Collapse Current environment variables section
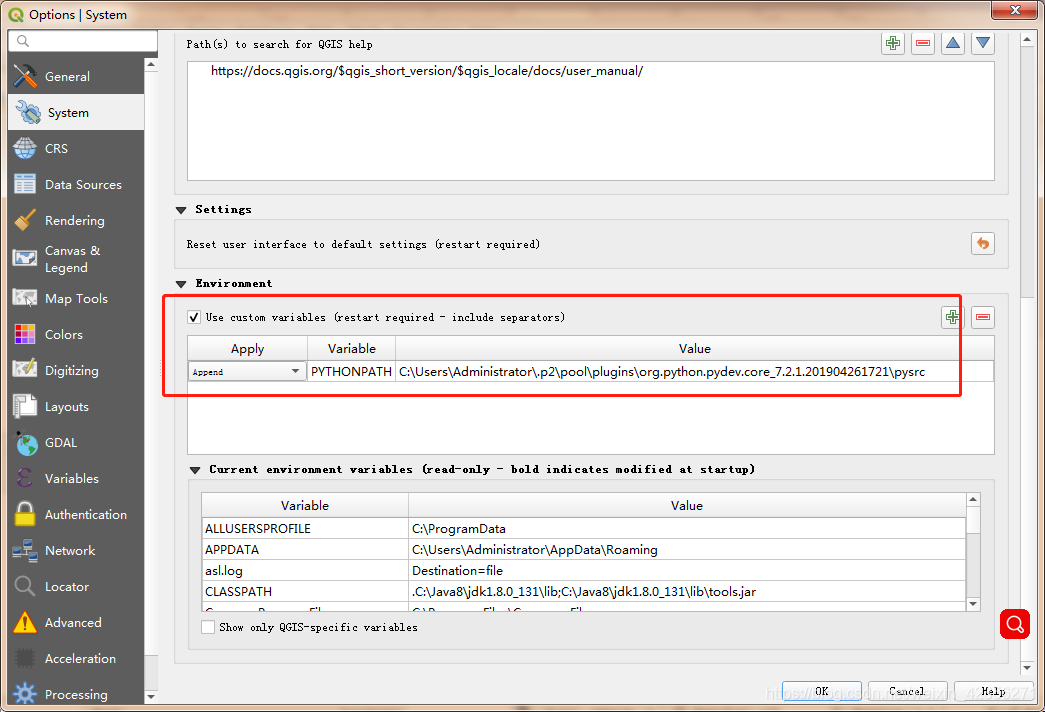 (x=195, y=470)
